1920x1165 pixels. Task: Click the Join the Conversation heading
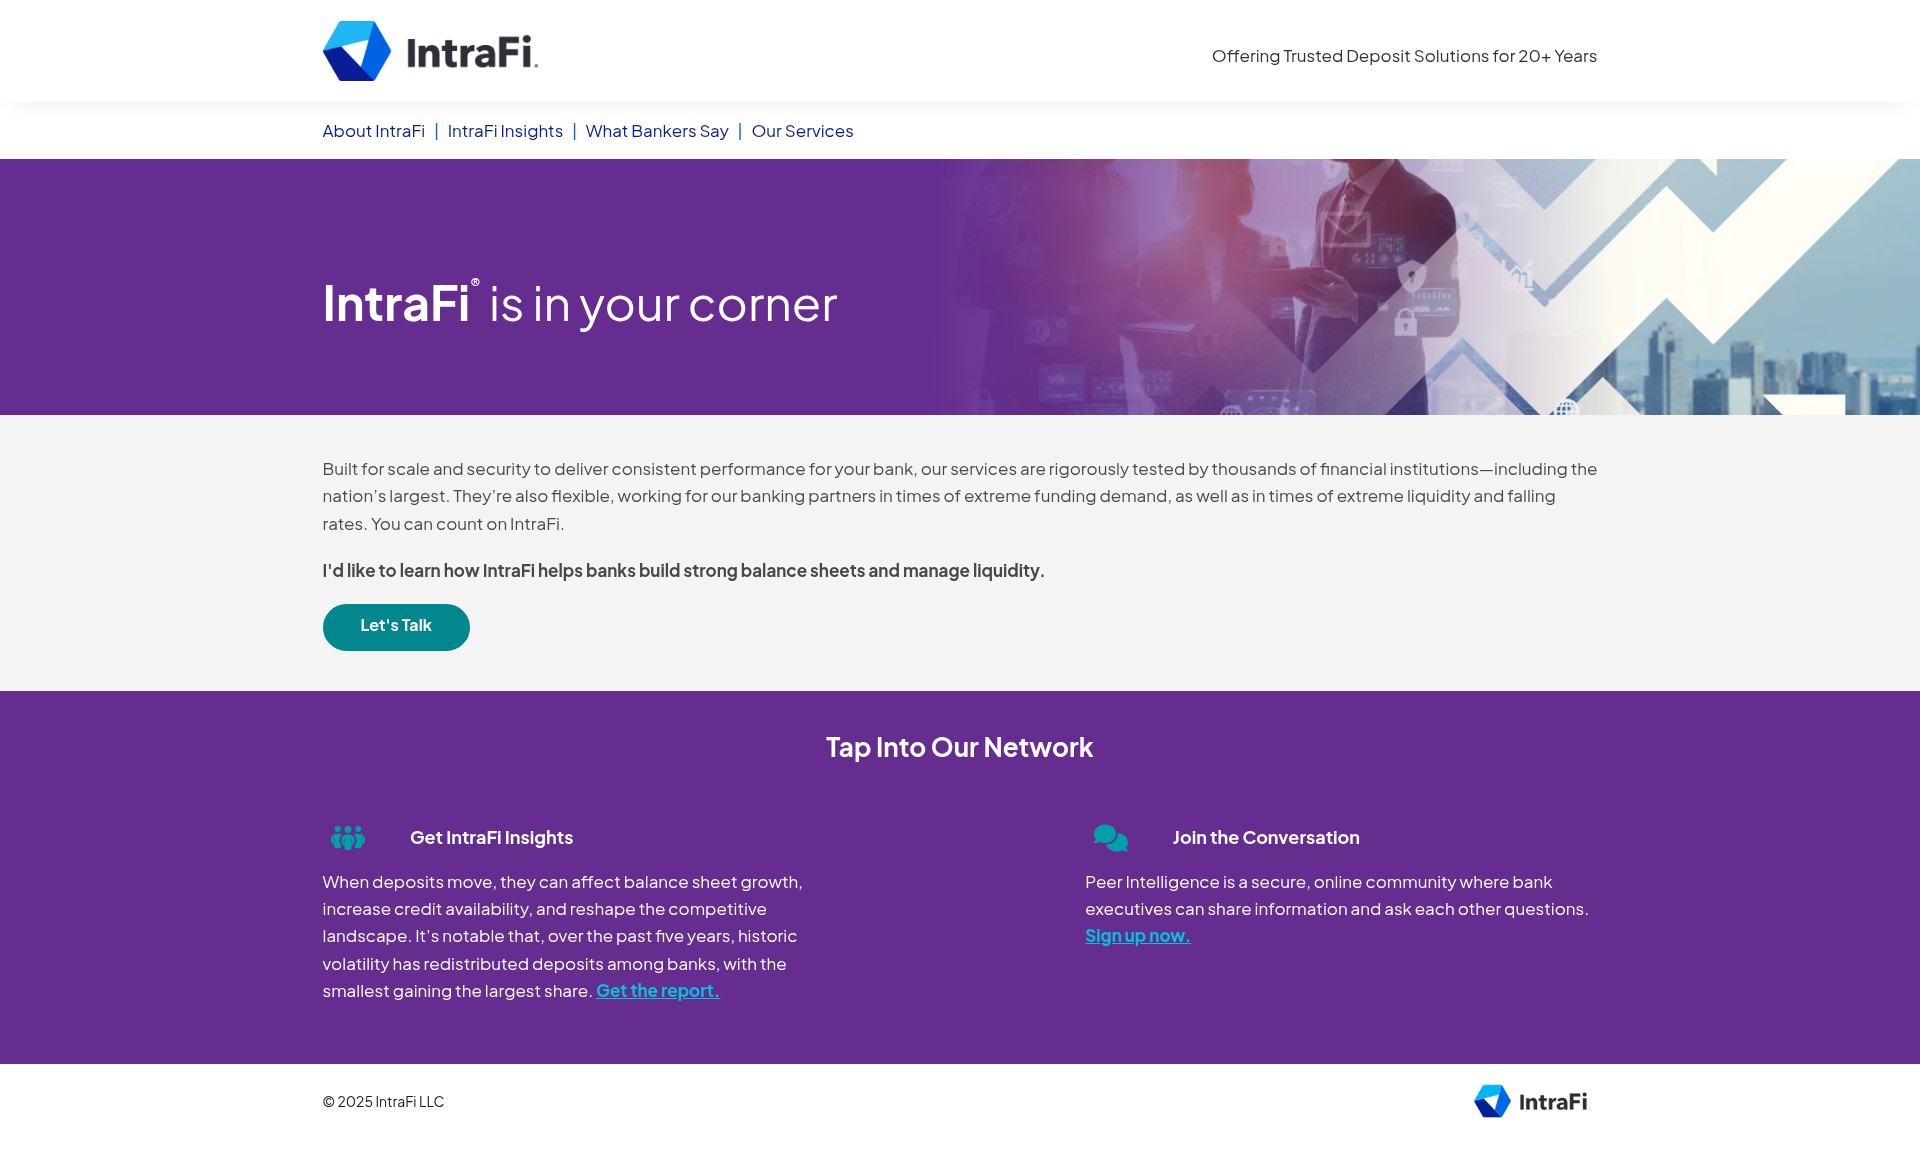point(1266,838)
